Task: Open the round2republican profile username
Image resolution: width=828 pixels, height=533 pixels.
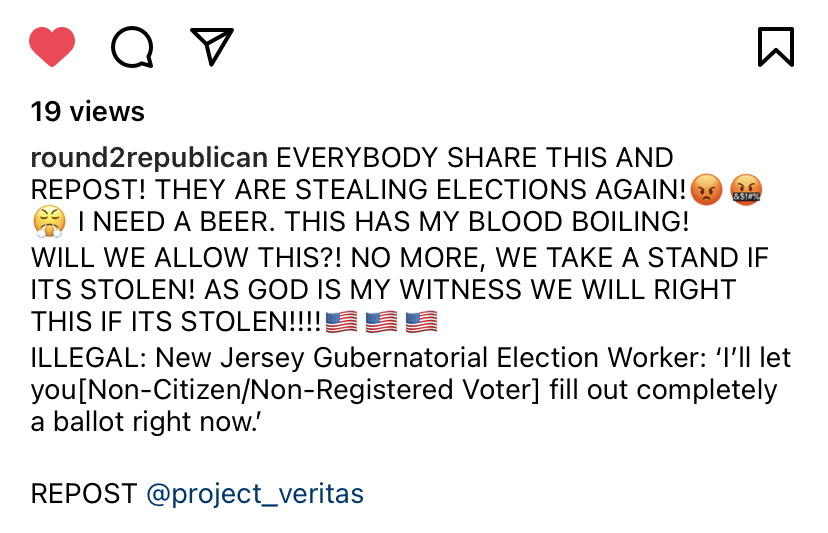Action: [x=149, y=158]
